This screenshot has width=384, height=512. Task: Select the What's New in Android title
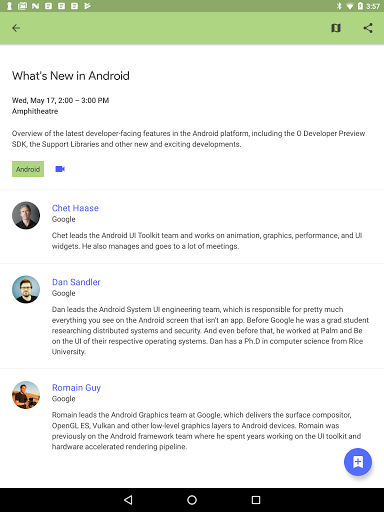pyautogui.click(x=71, y=76)
